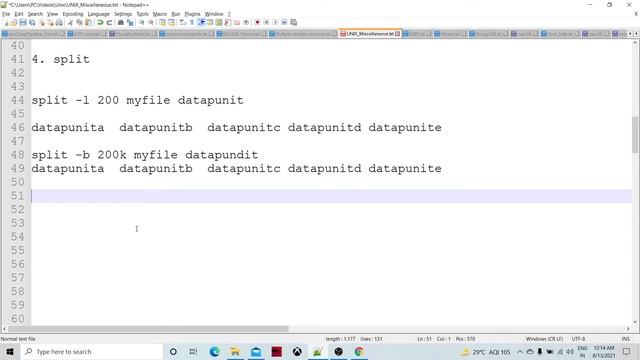Click 'datapunita' on line 46
Screen dimensions: 640x360
click(x=68, y=127)
